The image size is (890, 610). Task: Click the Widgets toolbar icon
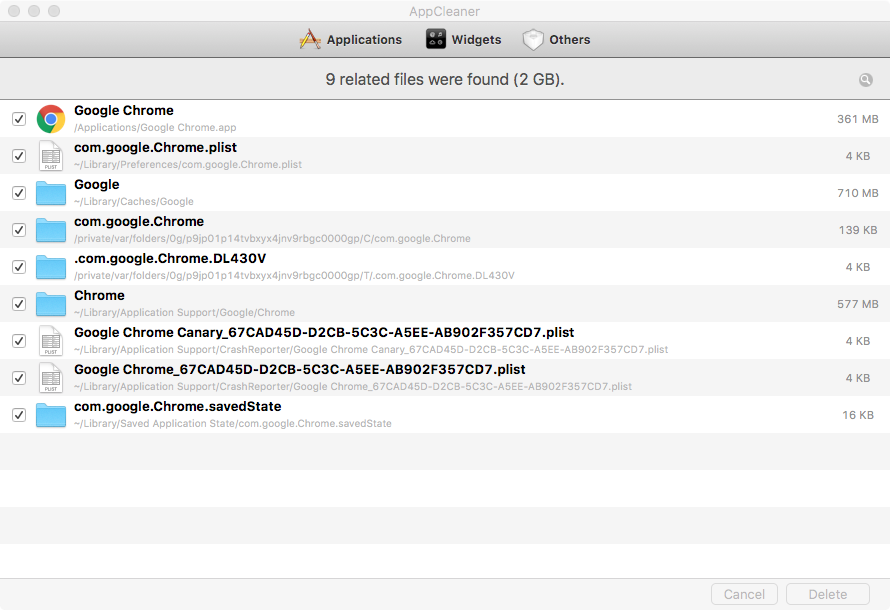click(436, 39)
